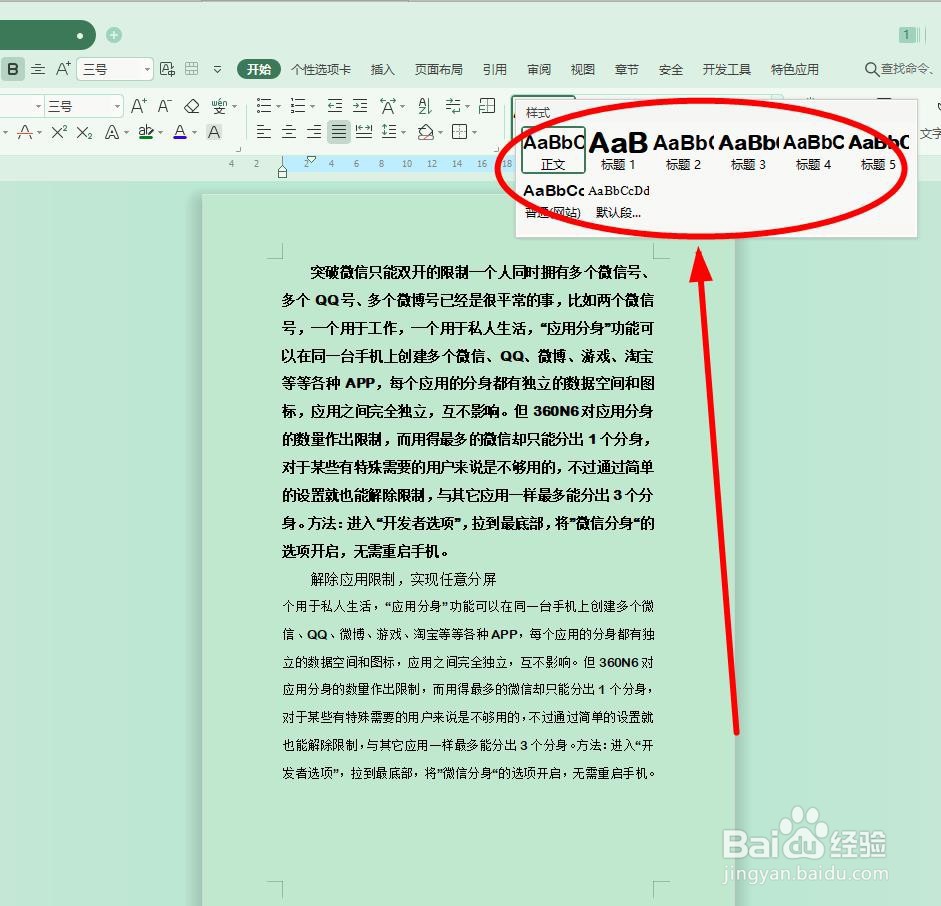Apply pinyin guide using the wén icon
Screen dimensions: 941x906
pyautogui.click(x=219, y=106)
